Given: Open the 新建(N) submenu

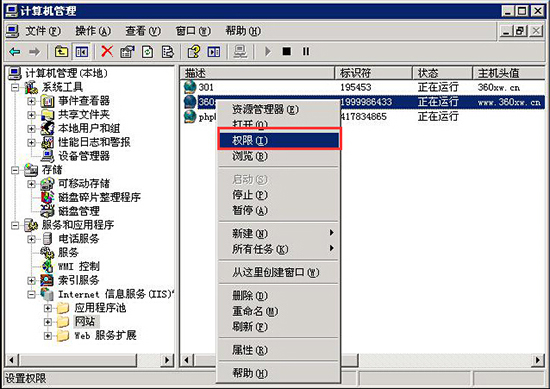Looking at the screenshot, I should [279, 233].
